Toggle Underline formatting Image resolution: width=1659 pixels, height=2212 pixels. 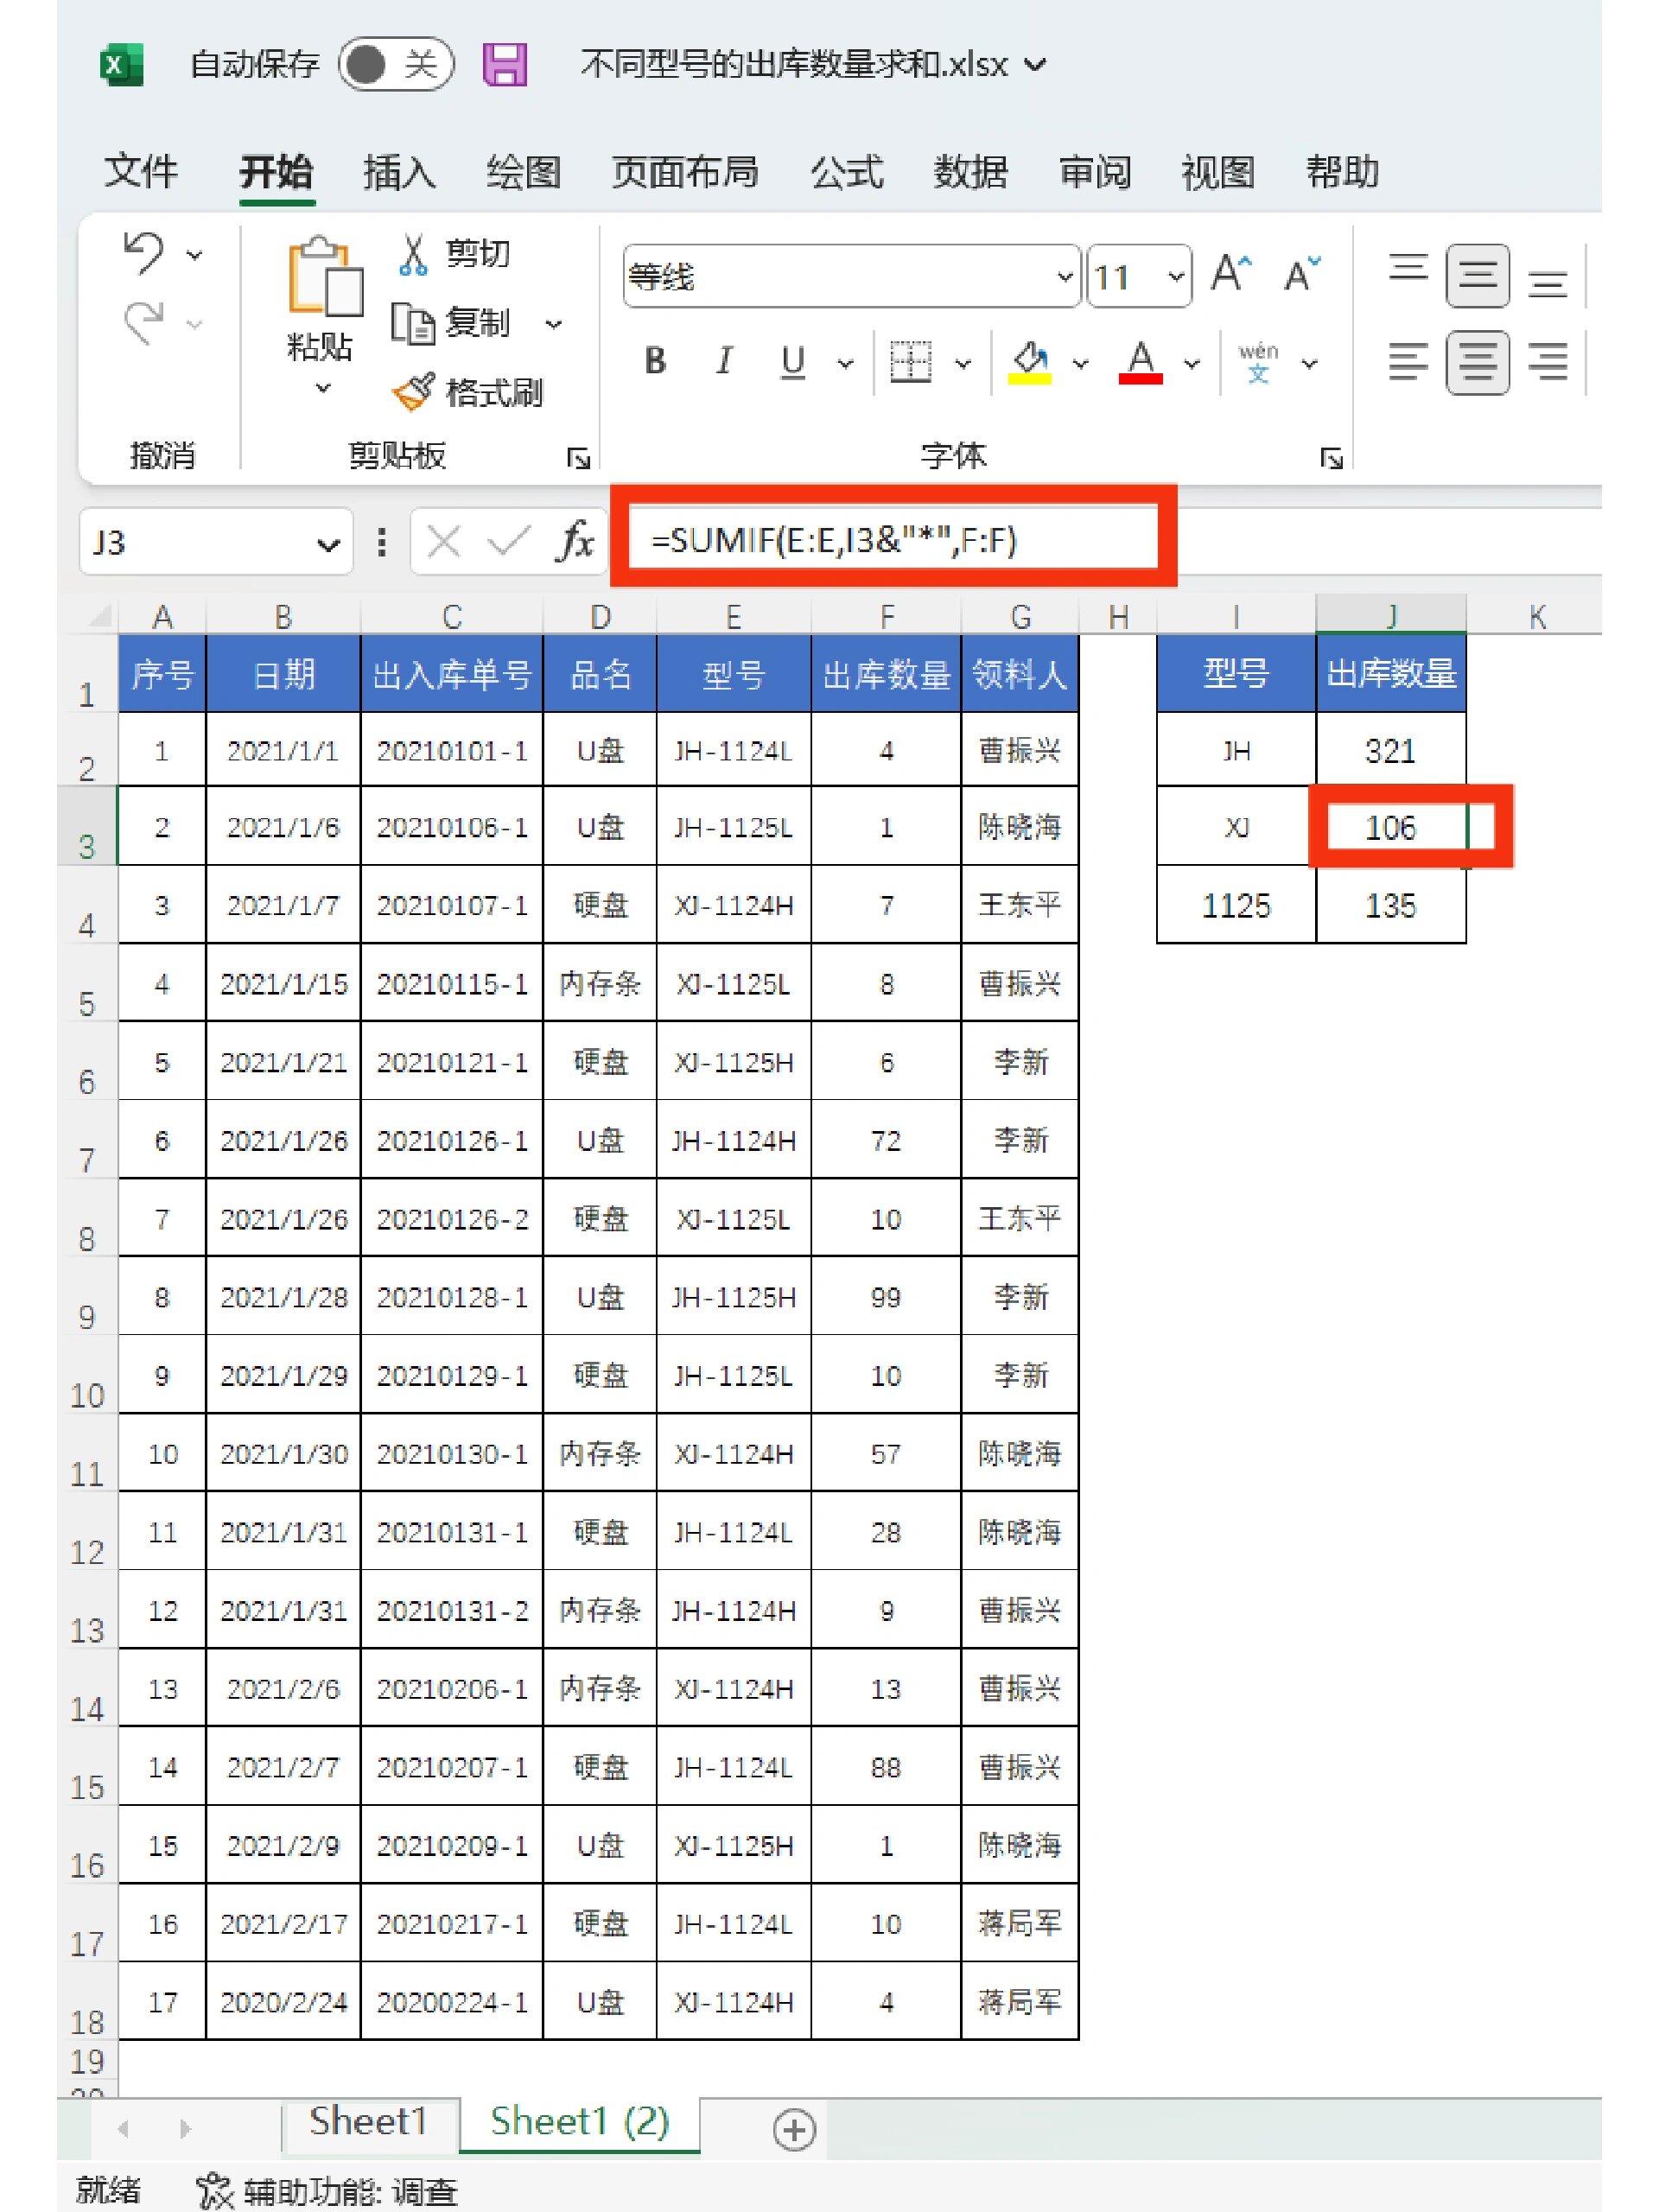click(x=793, y=361)
